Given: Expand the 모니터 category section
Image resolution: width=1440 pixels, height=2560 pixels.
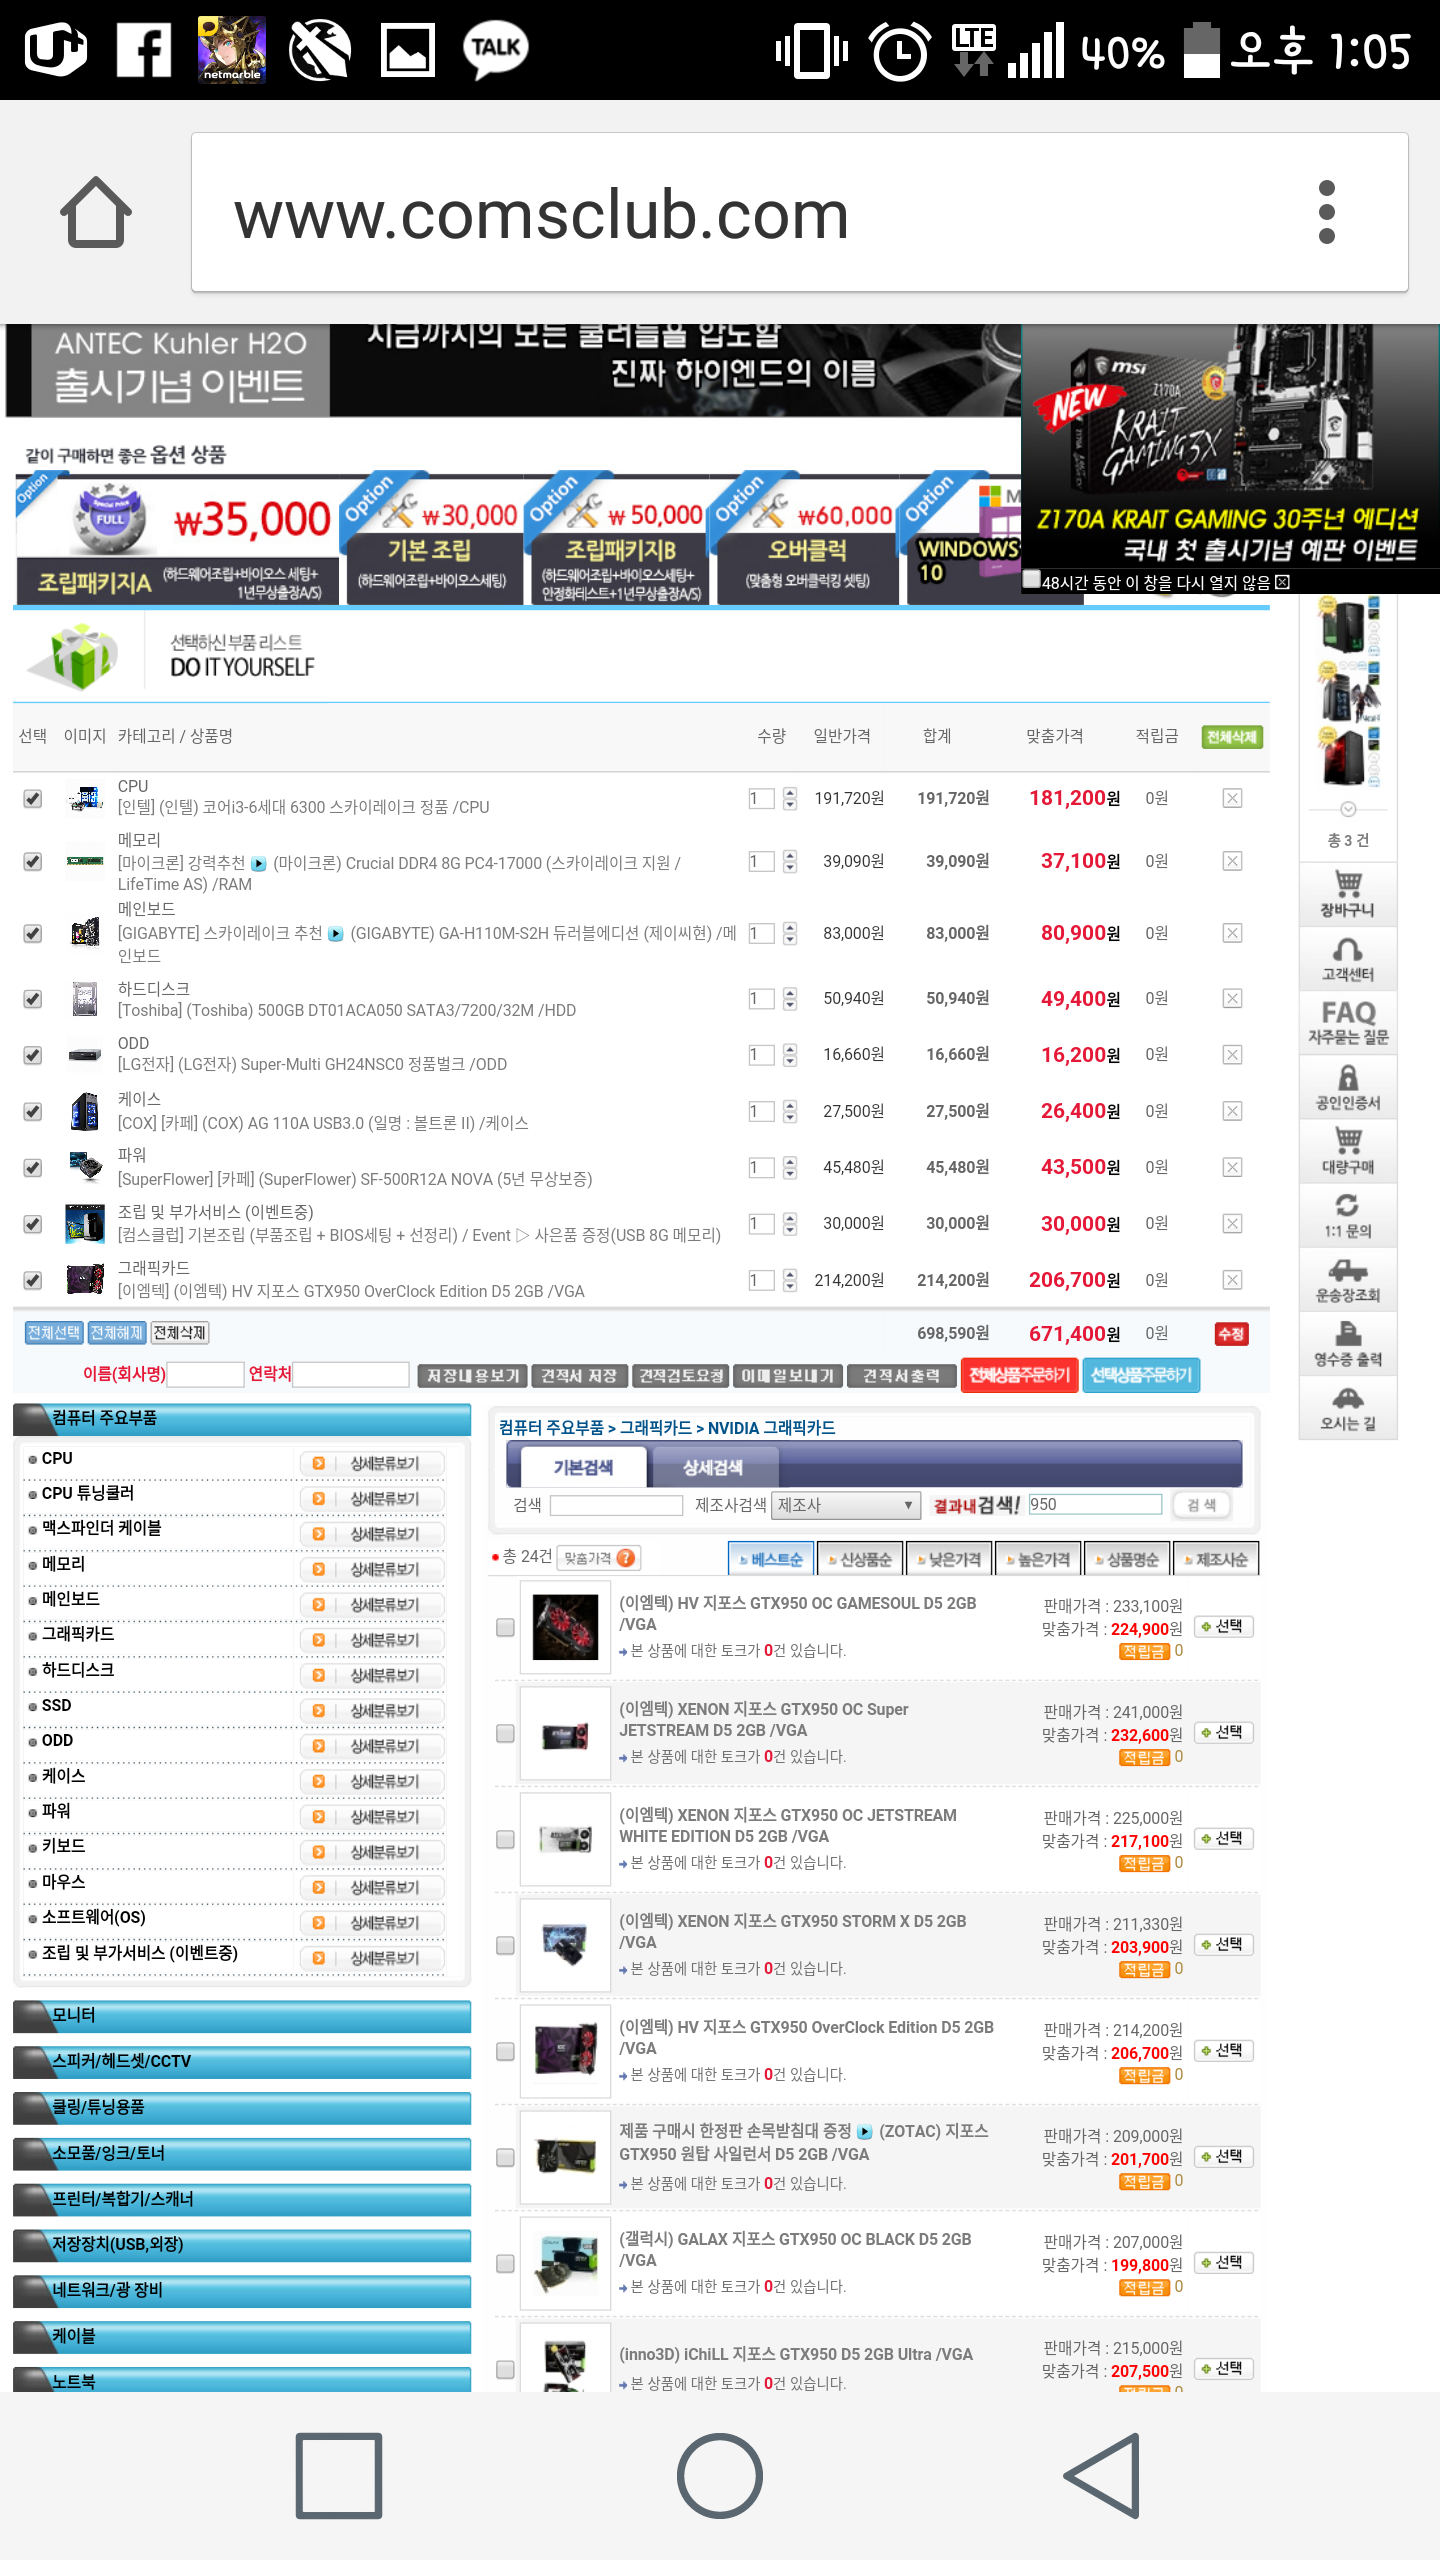Looking at the screenshot, I should 242,2015.
